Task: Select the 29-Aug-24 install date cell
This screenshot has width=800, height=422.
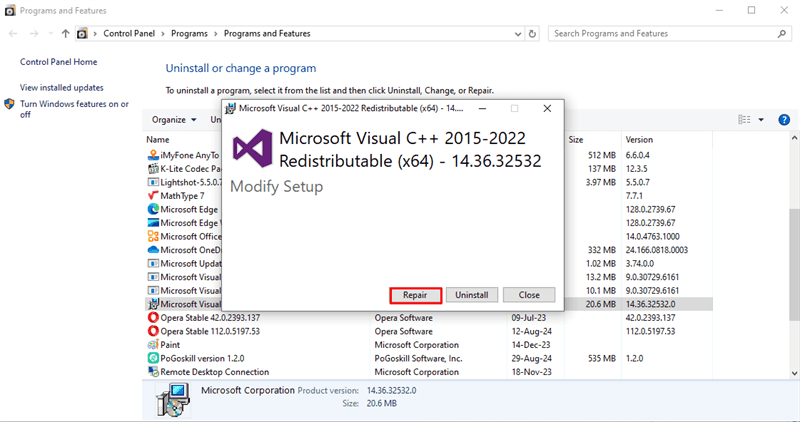Action: [x=532, y=358]
